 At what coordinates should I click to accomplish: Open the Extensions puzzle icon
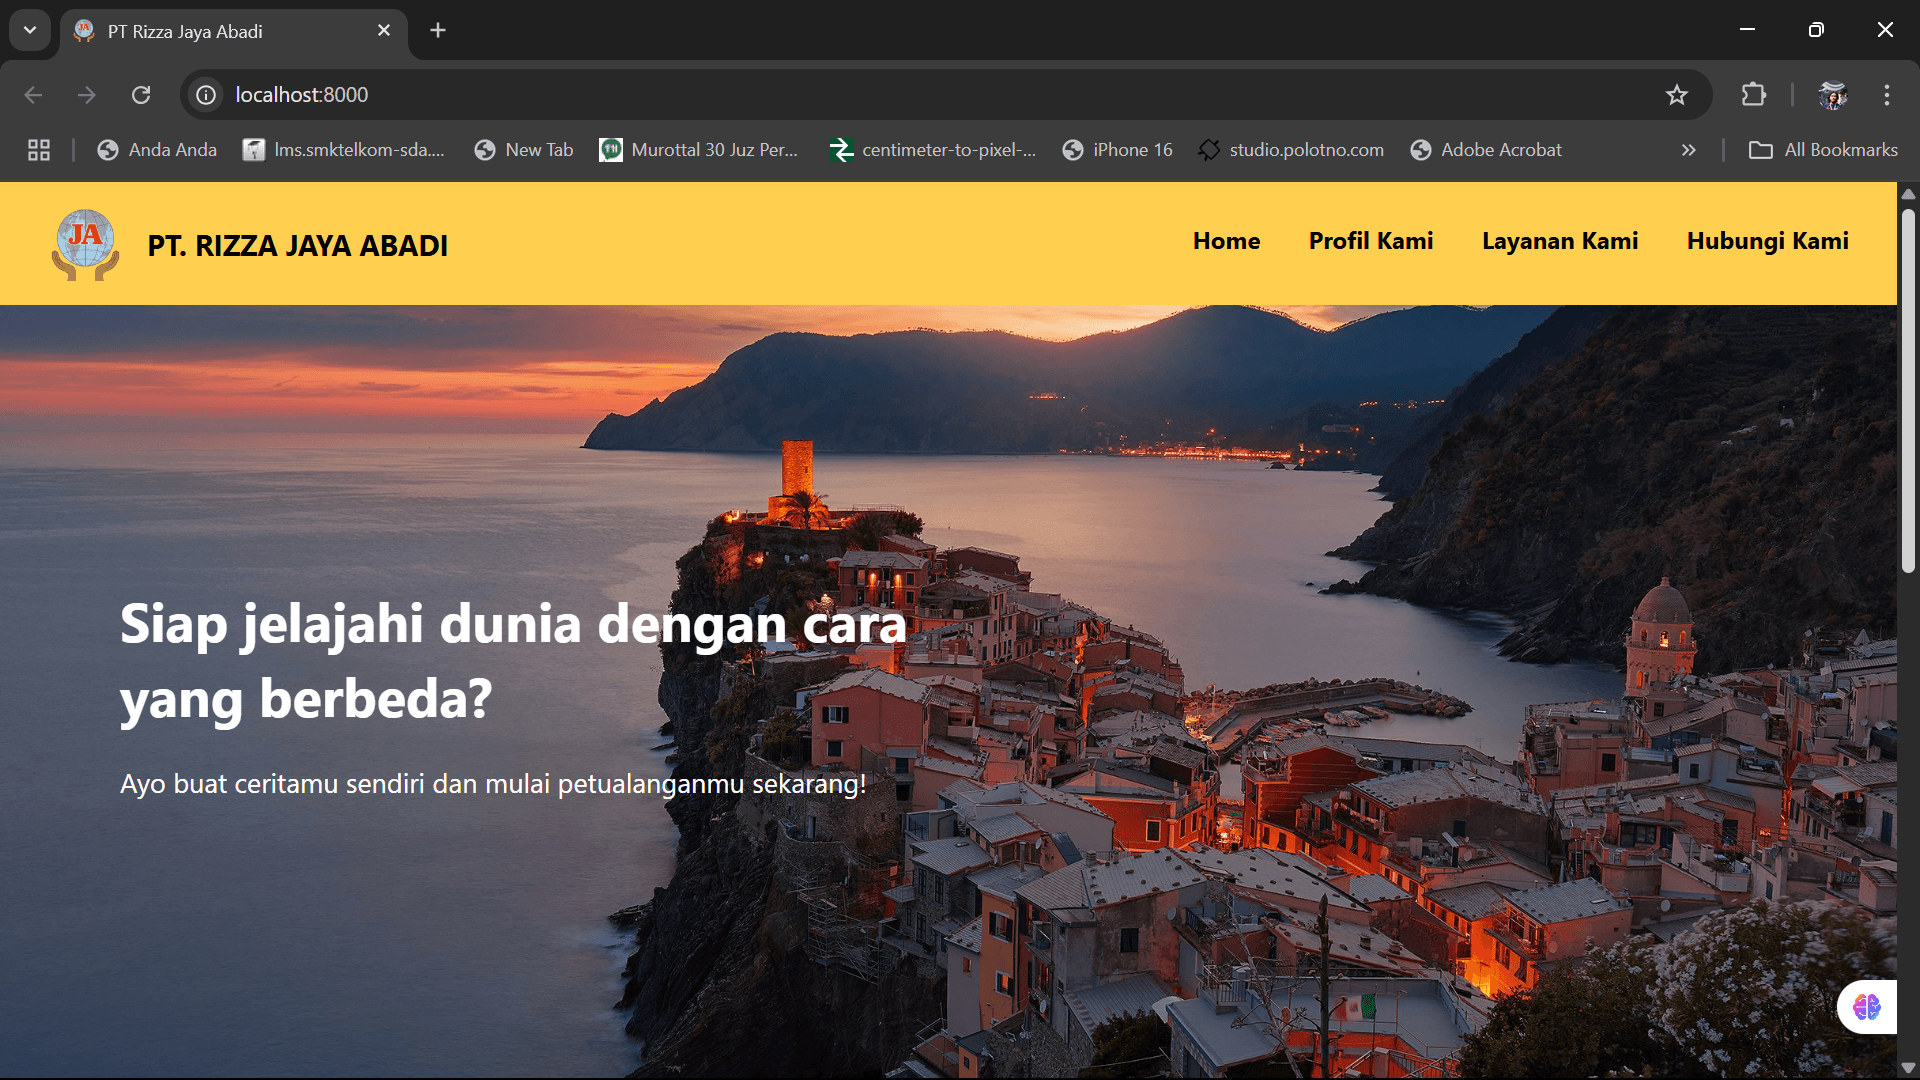pos(1754,95)
